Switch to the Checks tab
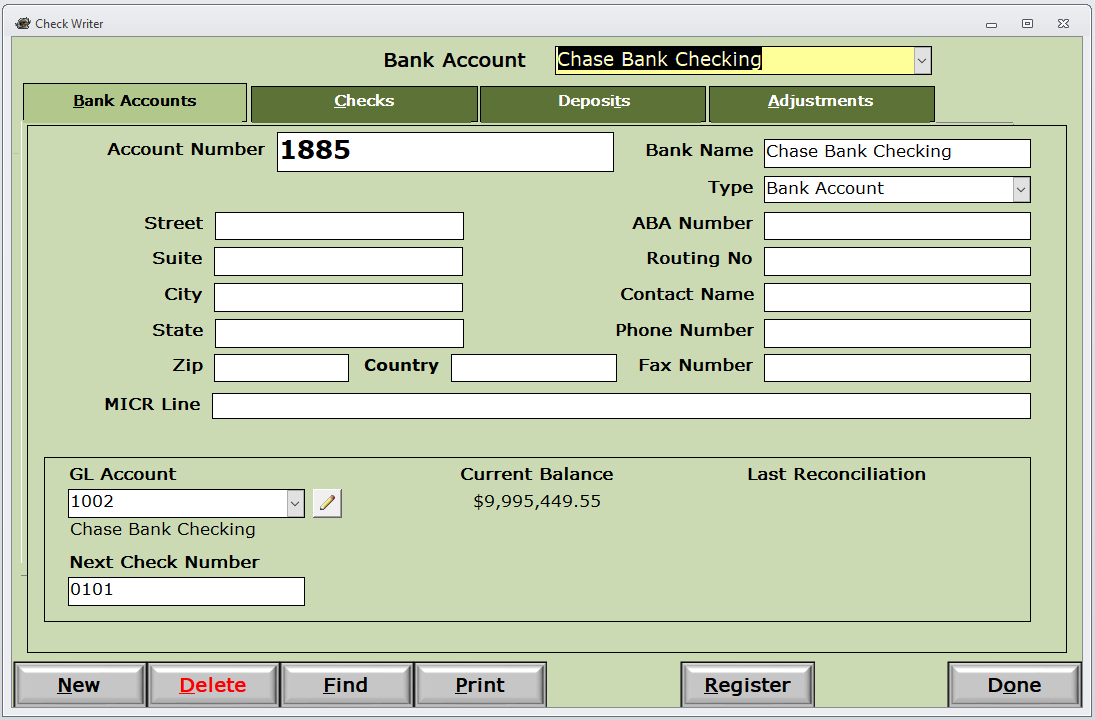The width and height of the screenshot is (1095, 720). (x=364, y=103)
